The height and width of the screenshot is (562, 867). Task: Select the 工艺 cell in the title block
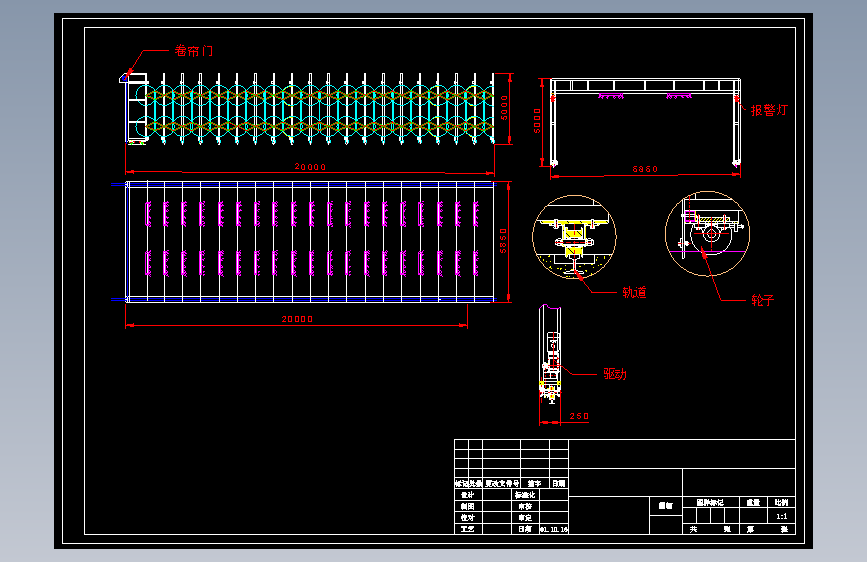[468, 529]
